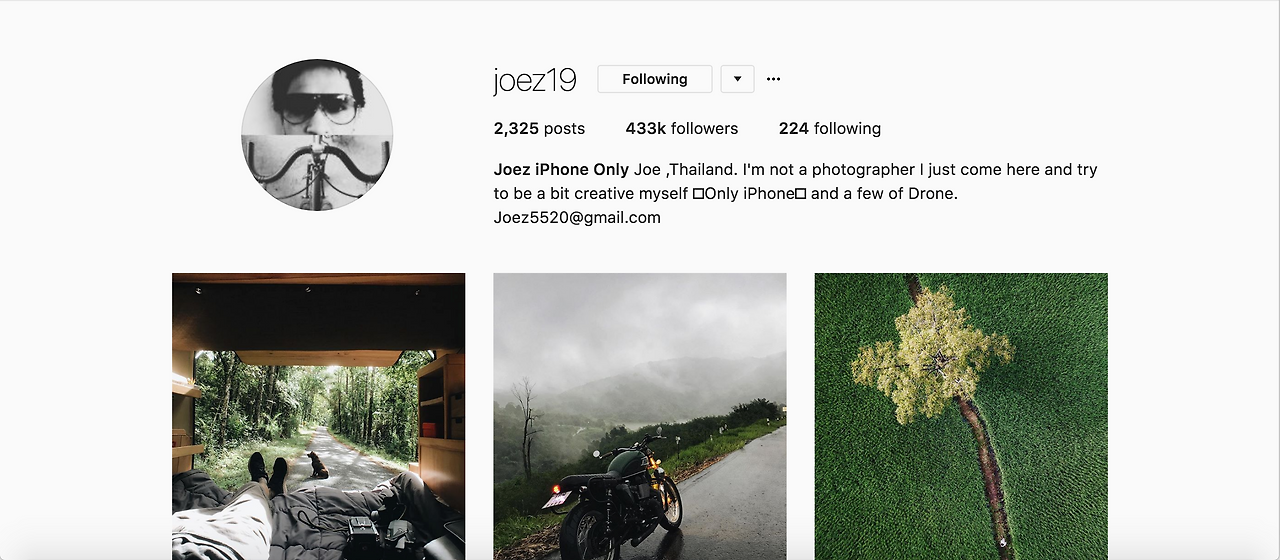The width and height of the screenshot is (1280, 560).
Task: Open the three-dot profile options menu
Action: (773, 79)
